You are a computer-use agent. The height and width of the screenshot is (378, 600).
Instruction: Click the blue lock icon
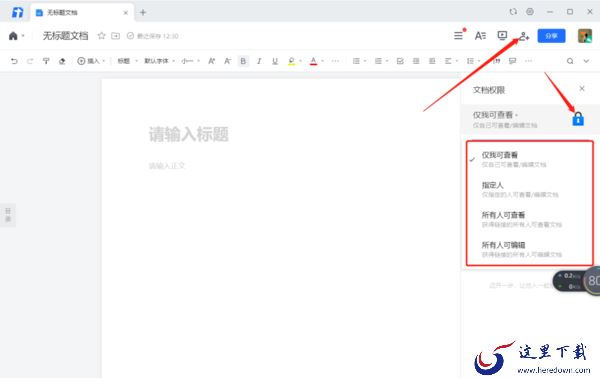tap(578, 119)
